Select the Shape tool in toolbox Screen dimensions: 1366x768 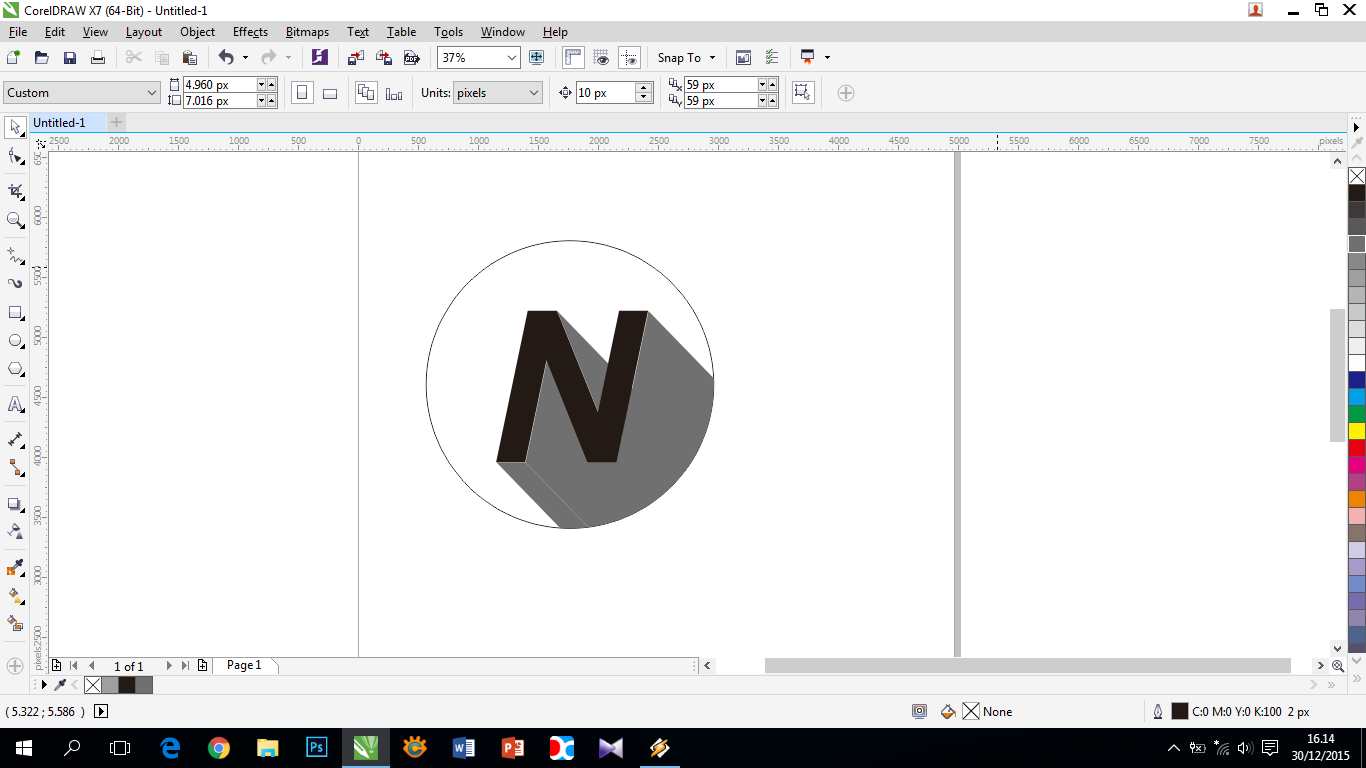[15, 156]
